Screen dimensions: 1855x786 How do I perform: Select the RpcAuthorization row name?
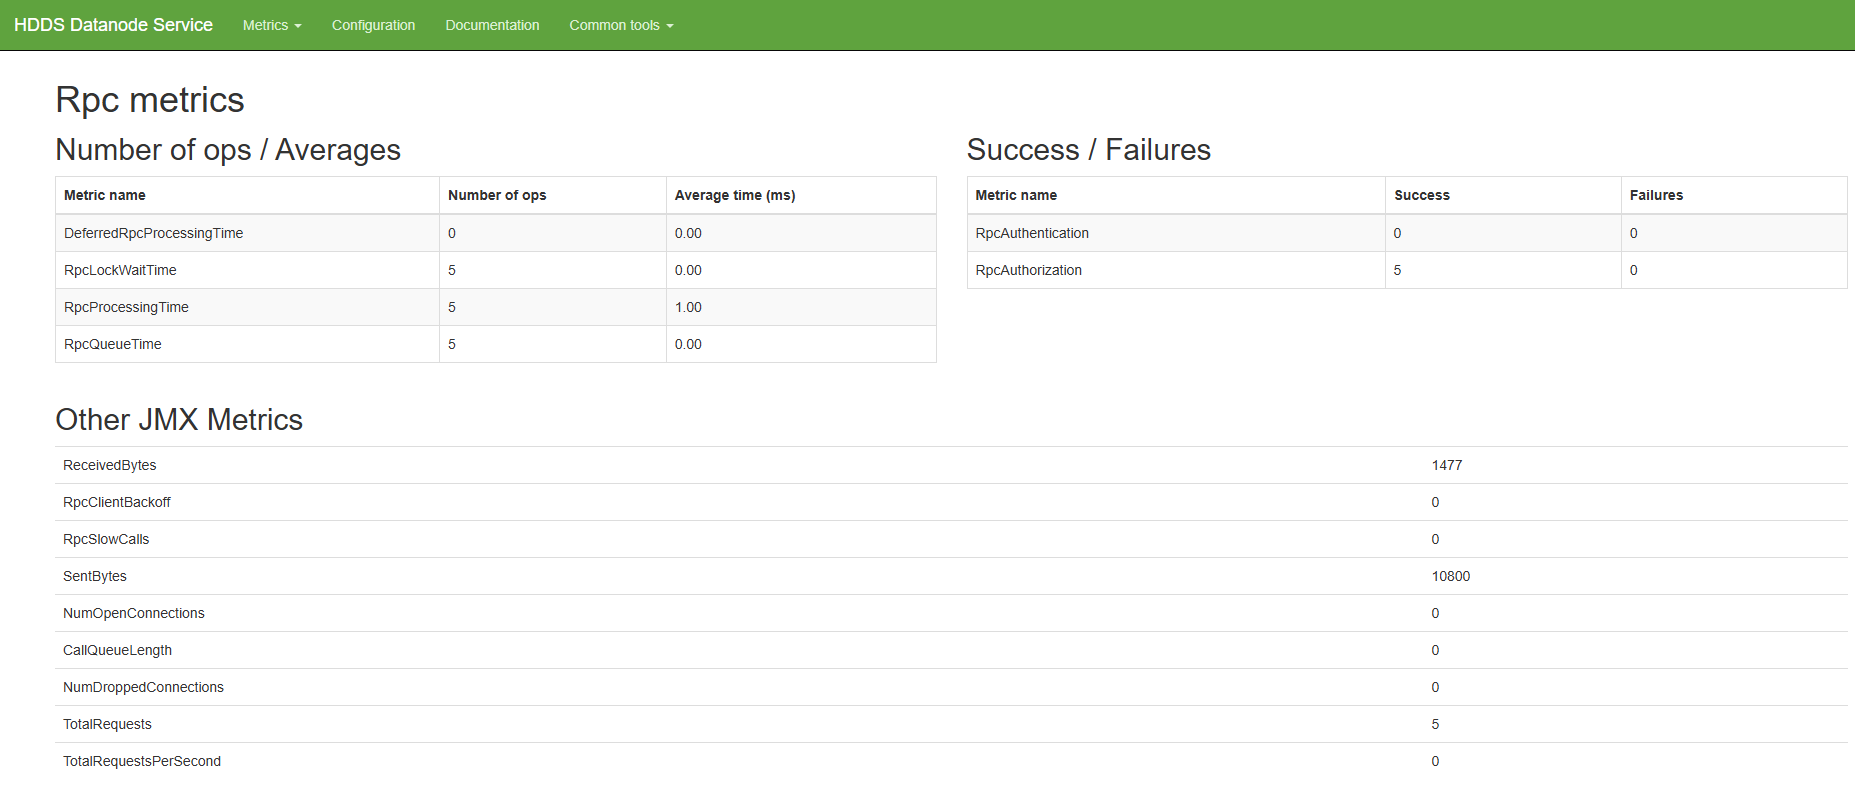(x=1029, y=270)
